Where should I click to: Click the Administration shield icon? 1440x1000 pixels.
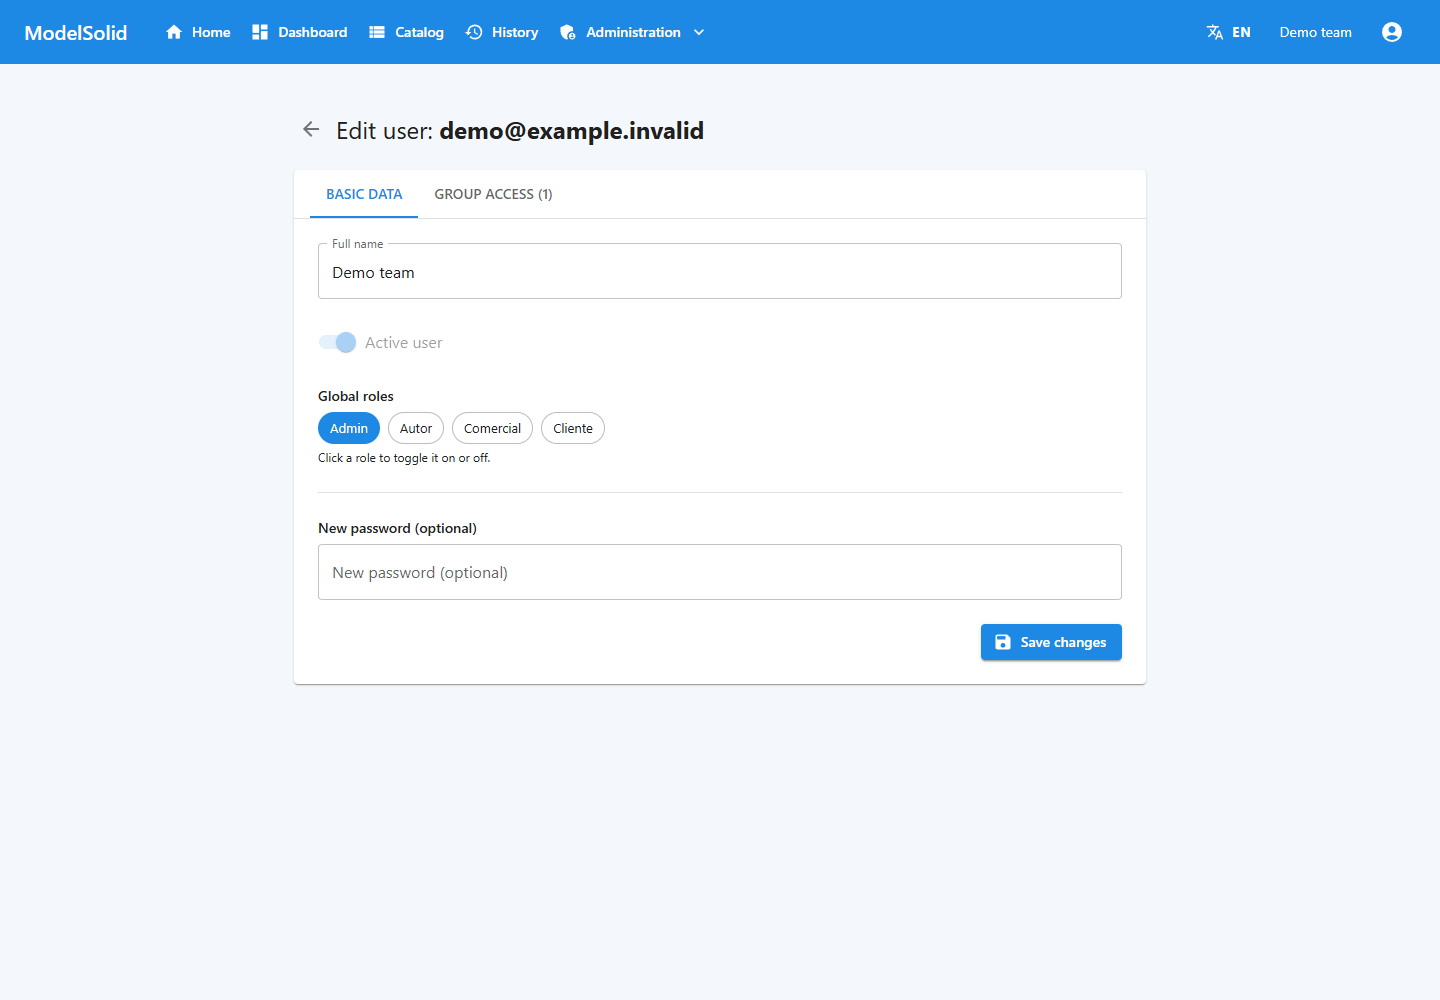click(568, 32)
